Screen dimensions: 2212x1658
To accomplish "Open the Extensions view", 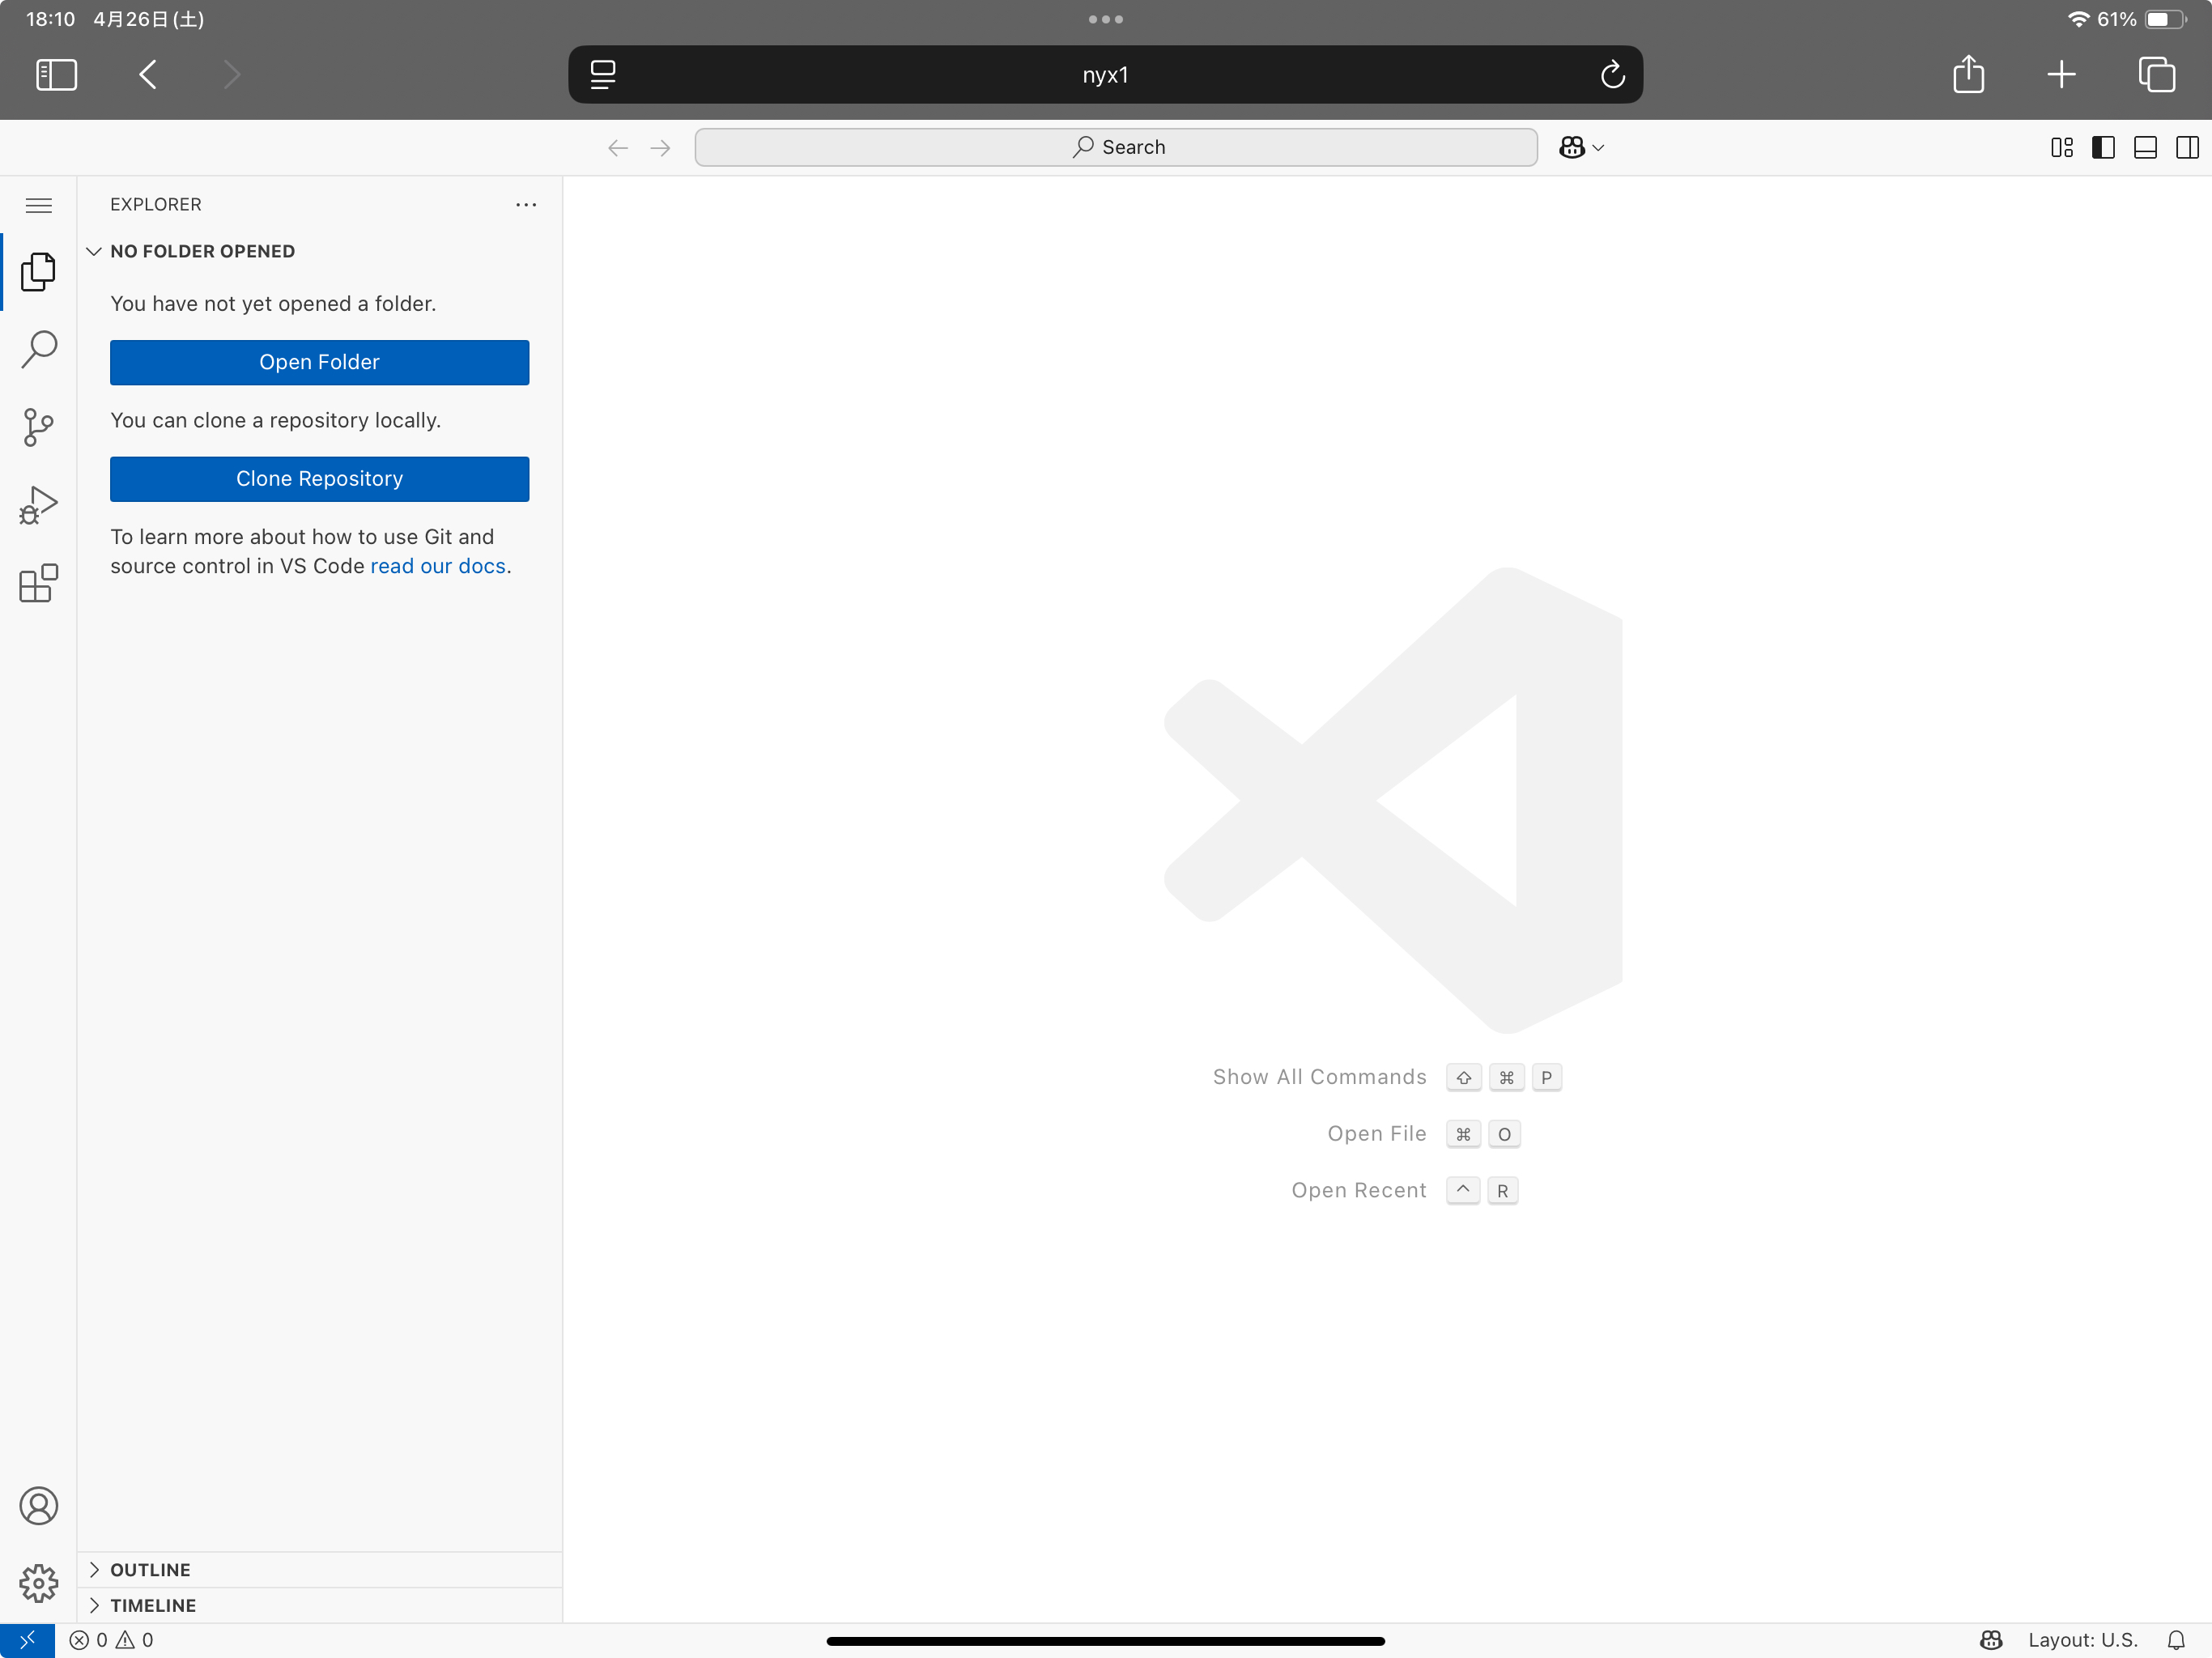I will [38, 584].
